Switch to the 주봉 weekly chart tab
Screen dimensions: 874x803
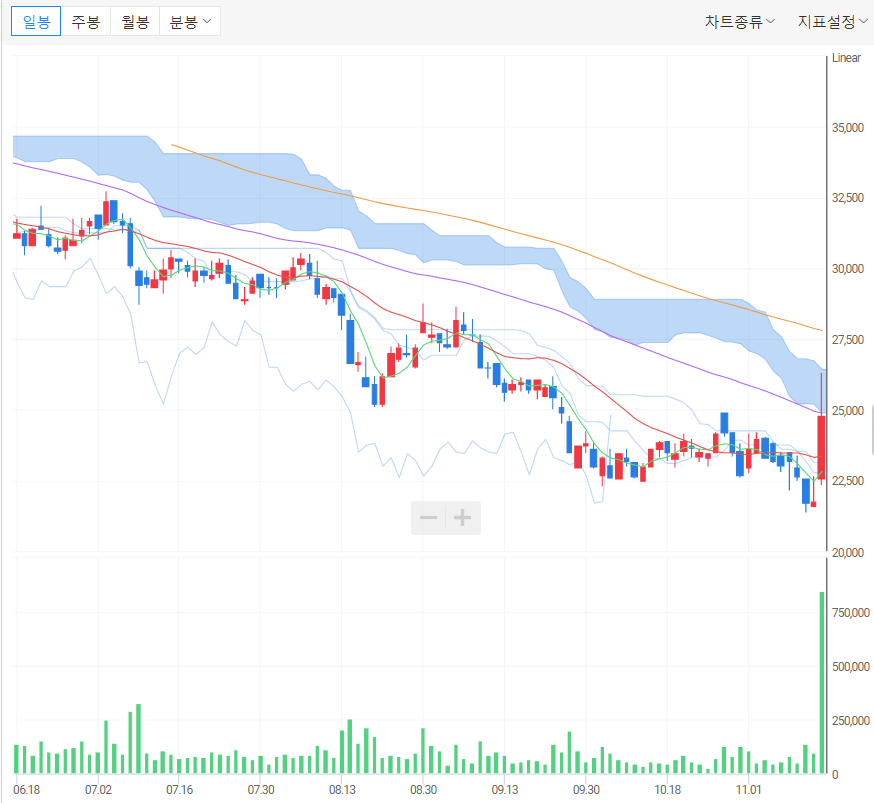(x=85, y=22)
